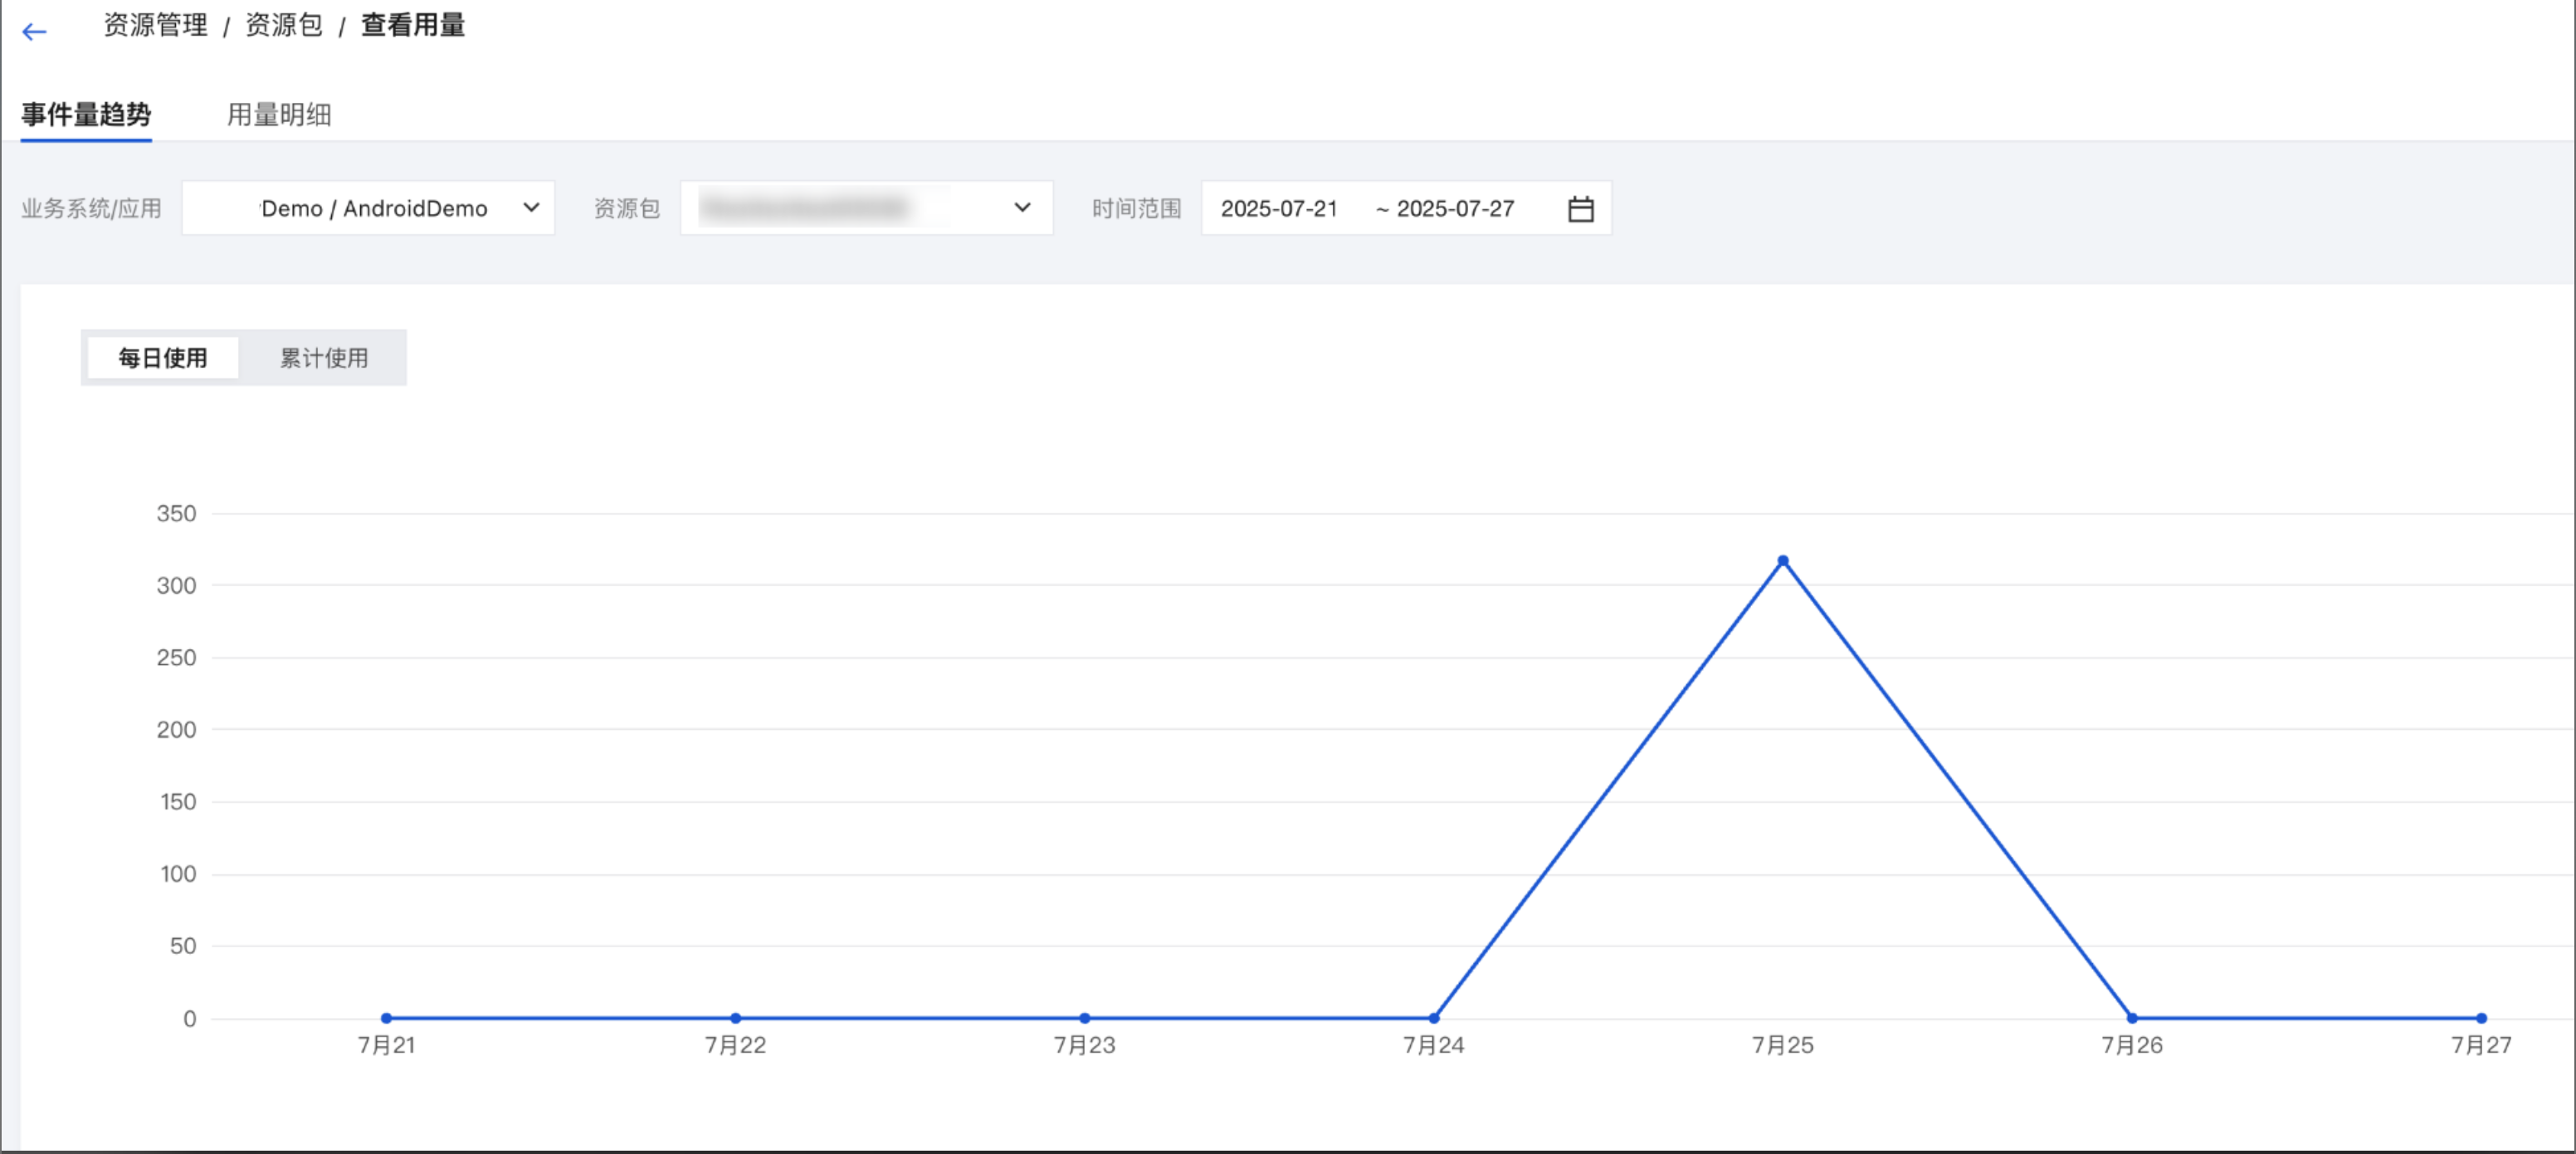This screenshot has height=1154, width=2576.
Task: Click the 7月25 peak data point
Action: pos(1782,561)
